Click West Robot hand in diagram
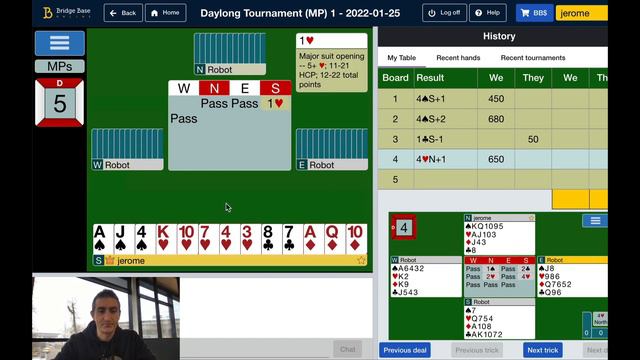This screenshot has width=640, height=360. [x=426, y=277]
